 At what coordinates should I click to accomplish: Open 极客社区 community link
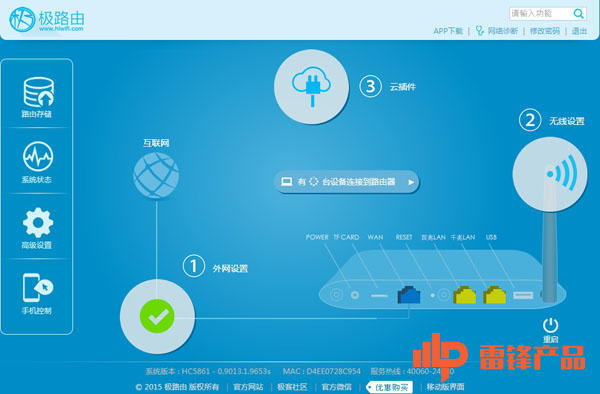292,387
